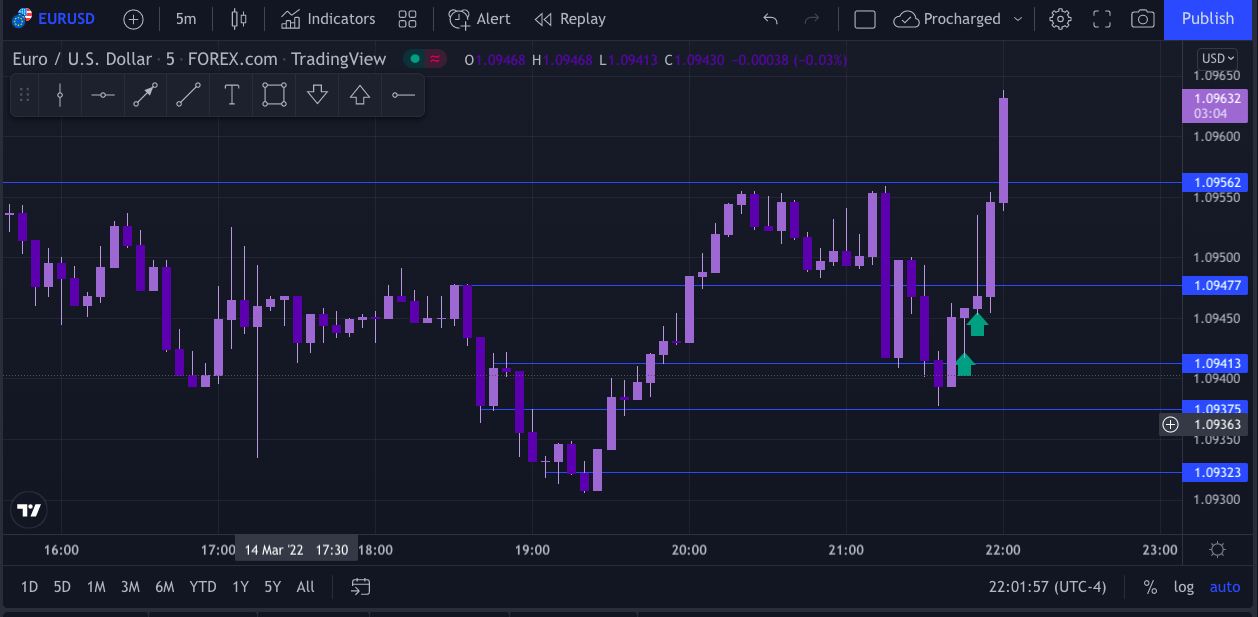Toggle percent scale on price axis

coord(1150,587)
